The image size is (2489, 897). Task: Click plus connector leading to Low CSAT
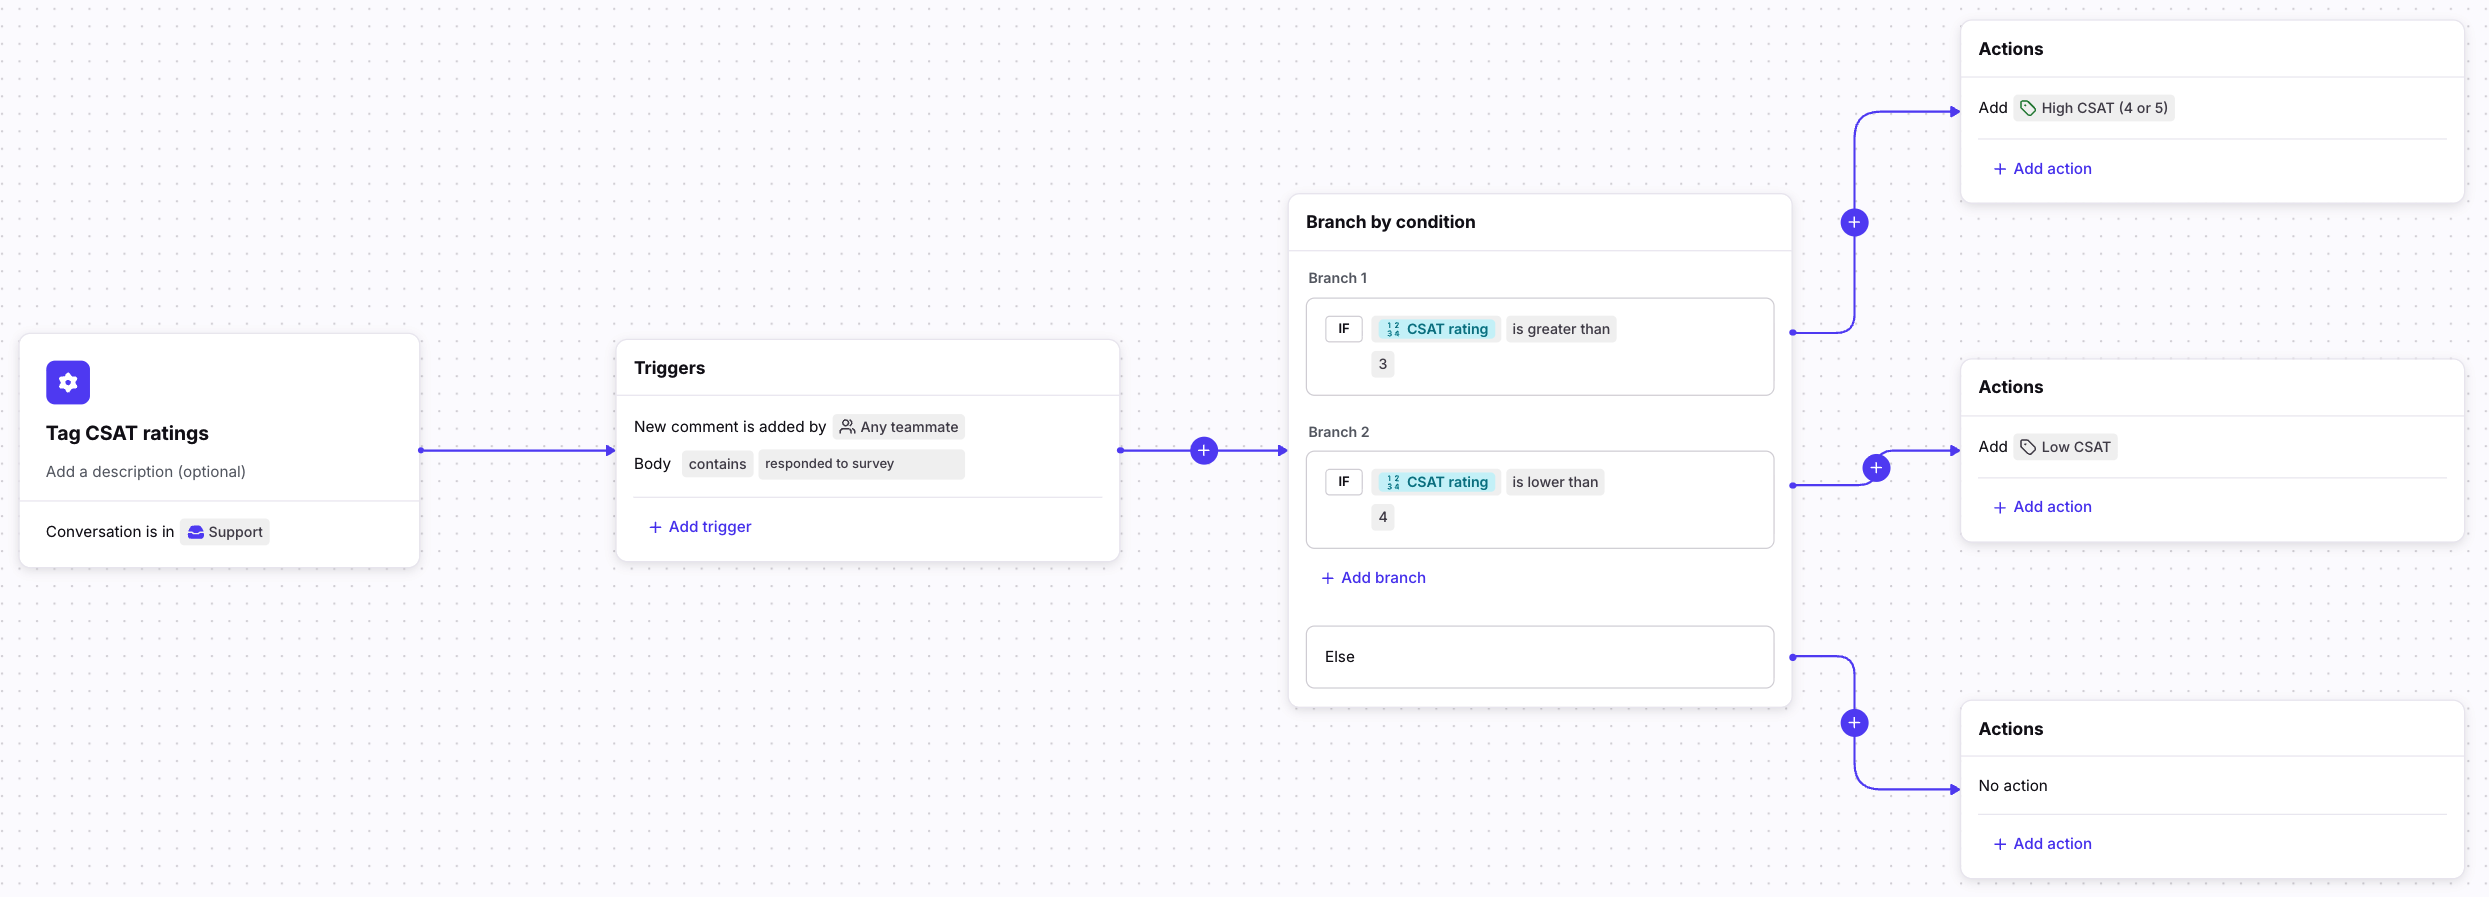point(1876,467)
